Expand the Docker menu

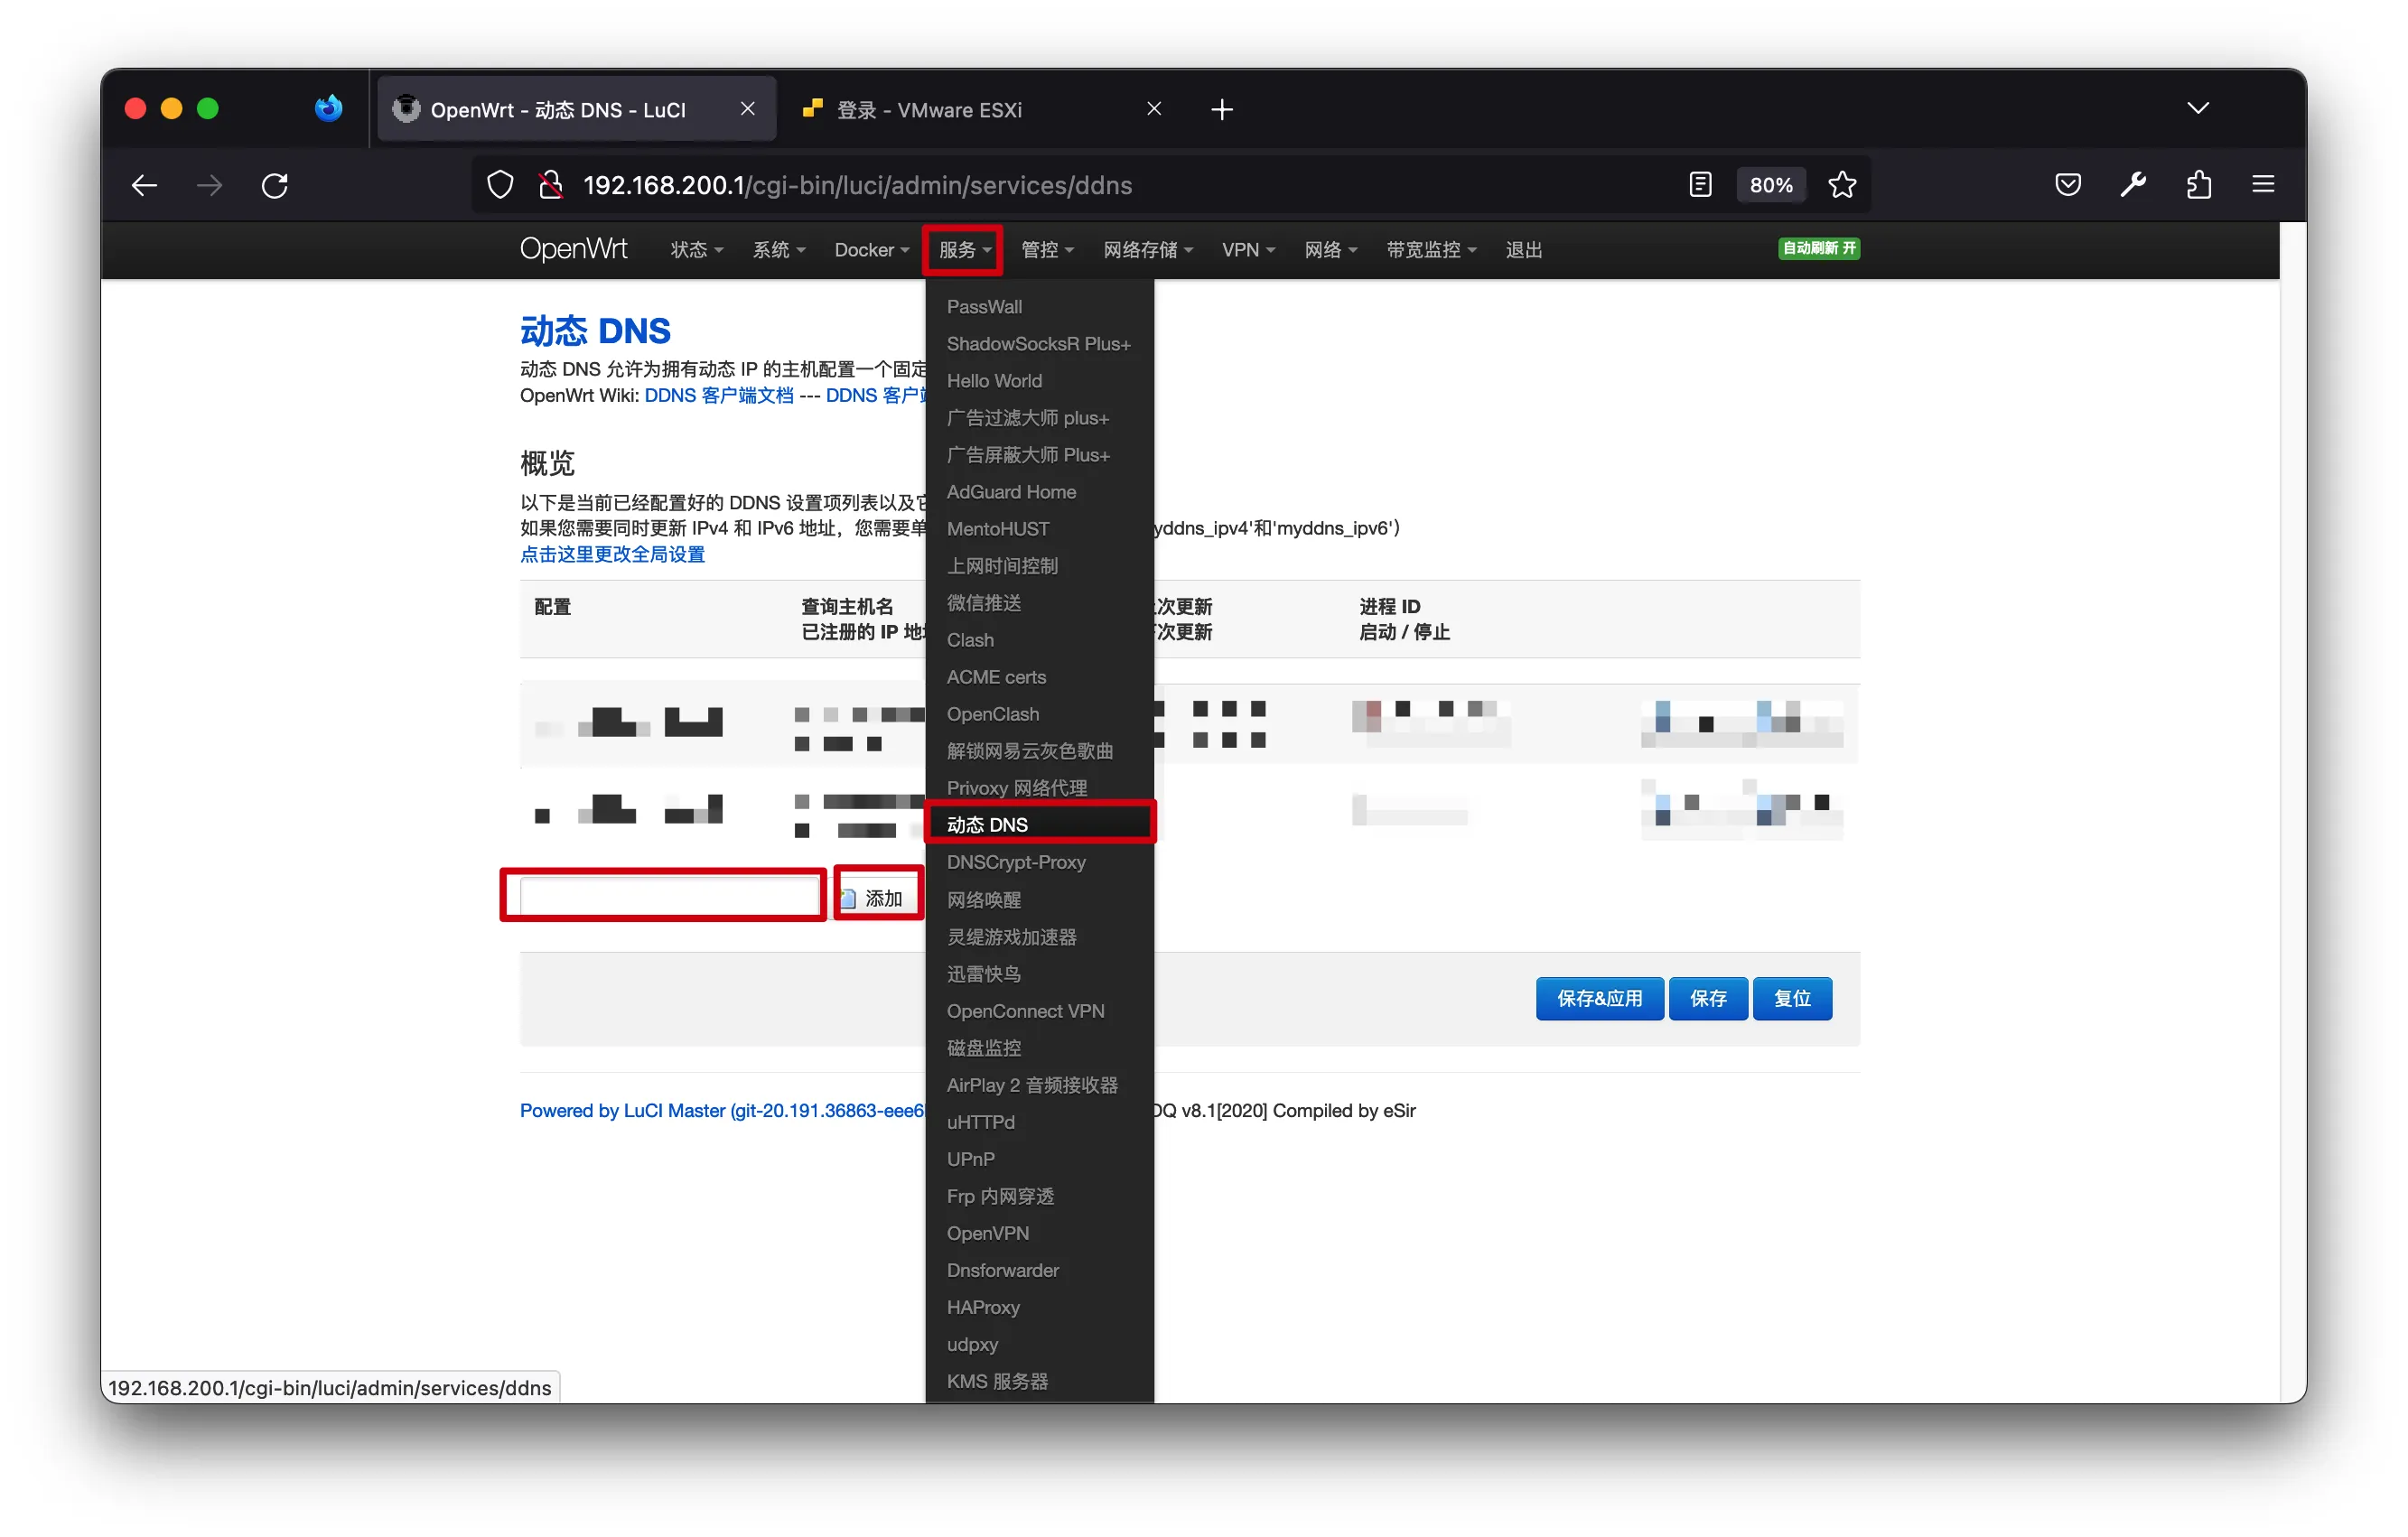tap(871, 250)
